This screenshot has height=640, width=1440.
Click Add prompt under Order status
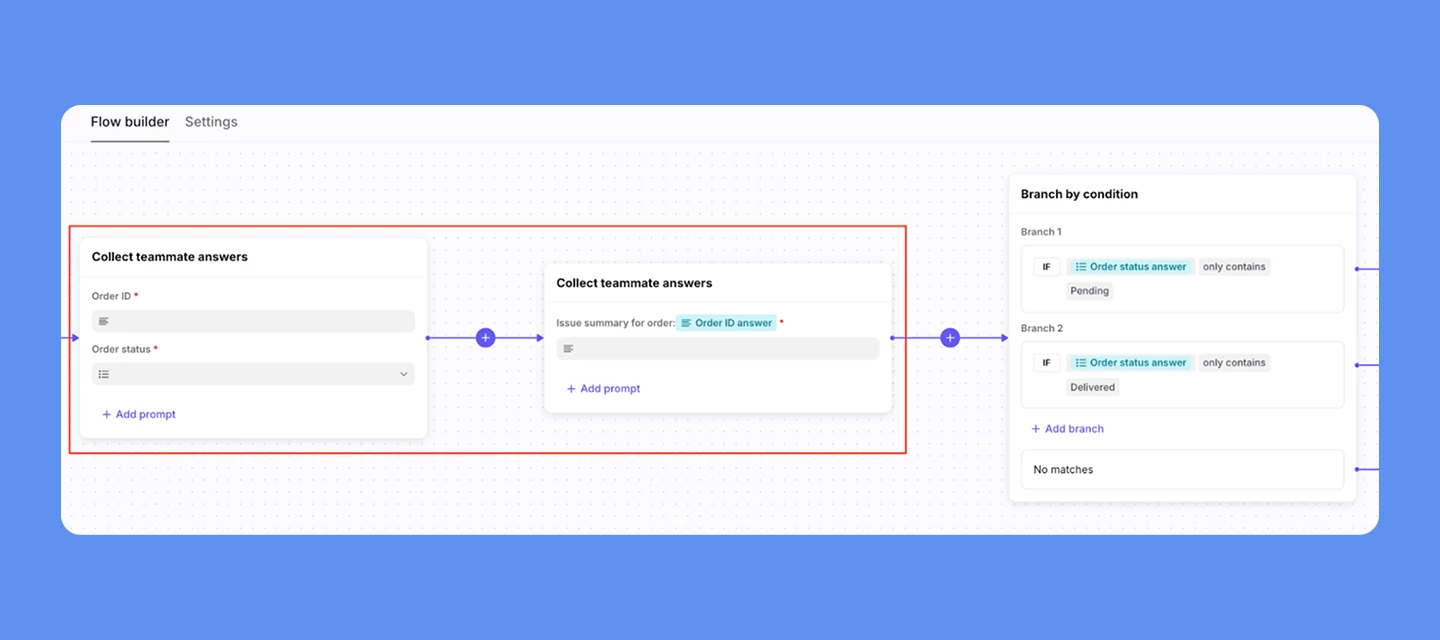[138, 413]
